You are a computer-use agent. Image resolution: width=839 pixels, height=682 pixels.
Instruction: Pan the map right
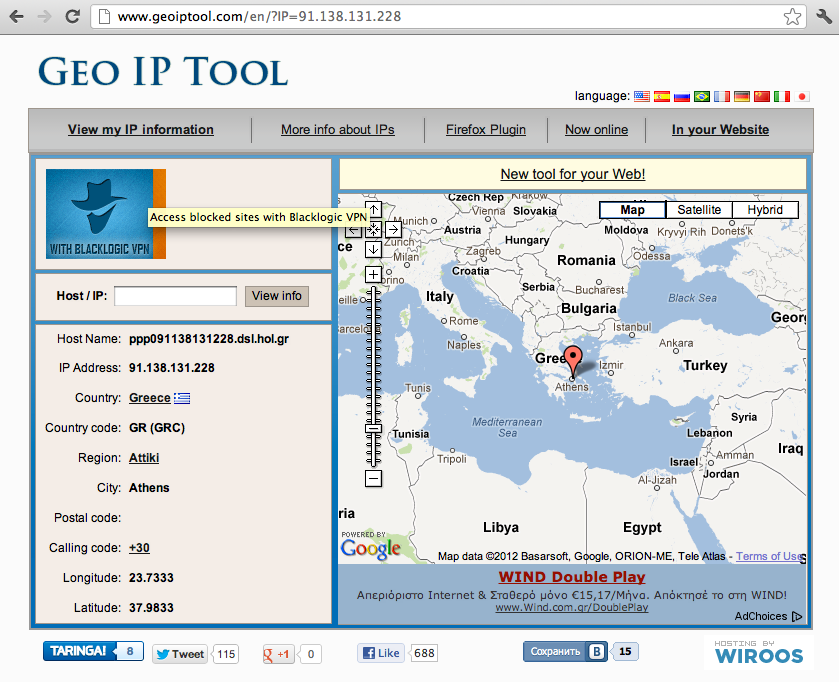(393, 230)
